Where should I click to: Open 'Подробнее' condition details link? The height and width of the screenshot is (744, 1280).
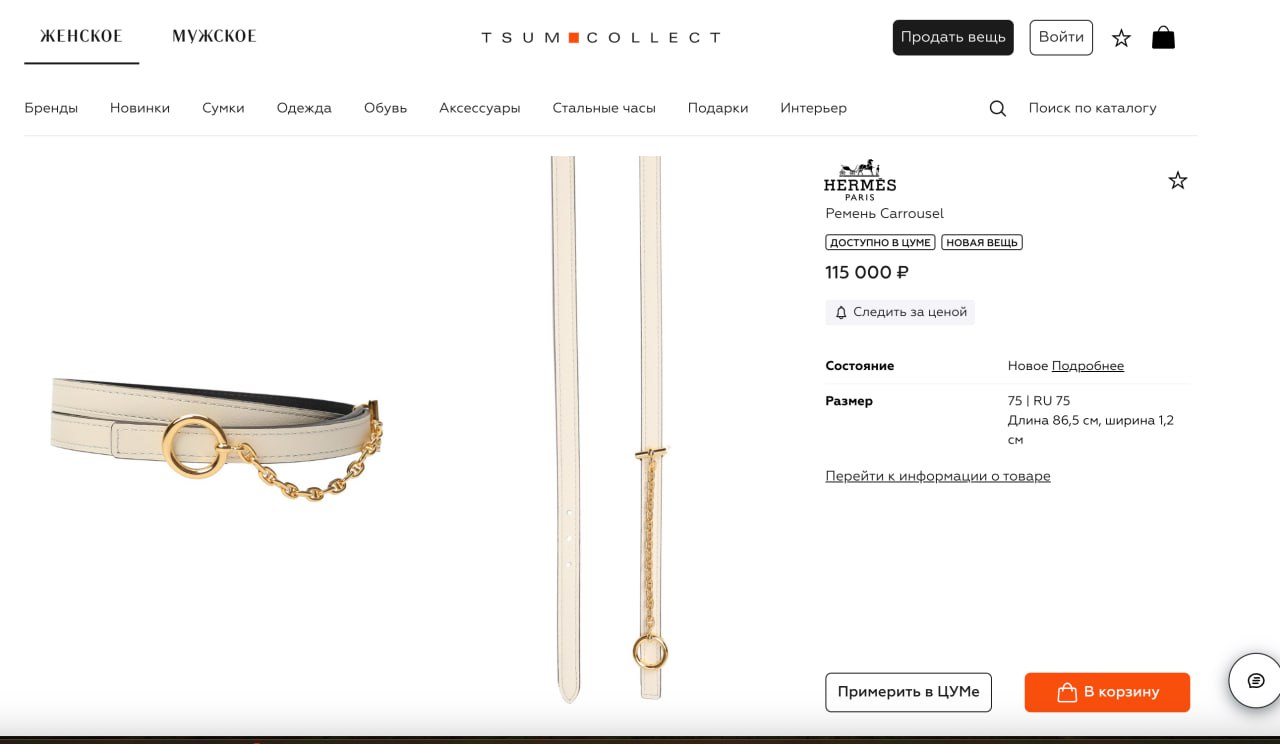click(x=1088, y=366)
